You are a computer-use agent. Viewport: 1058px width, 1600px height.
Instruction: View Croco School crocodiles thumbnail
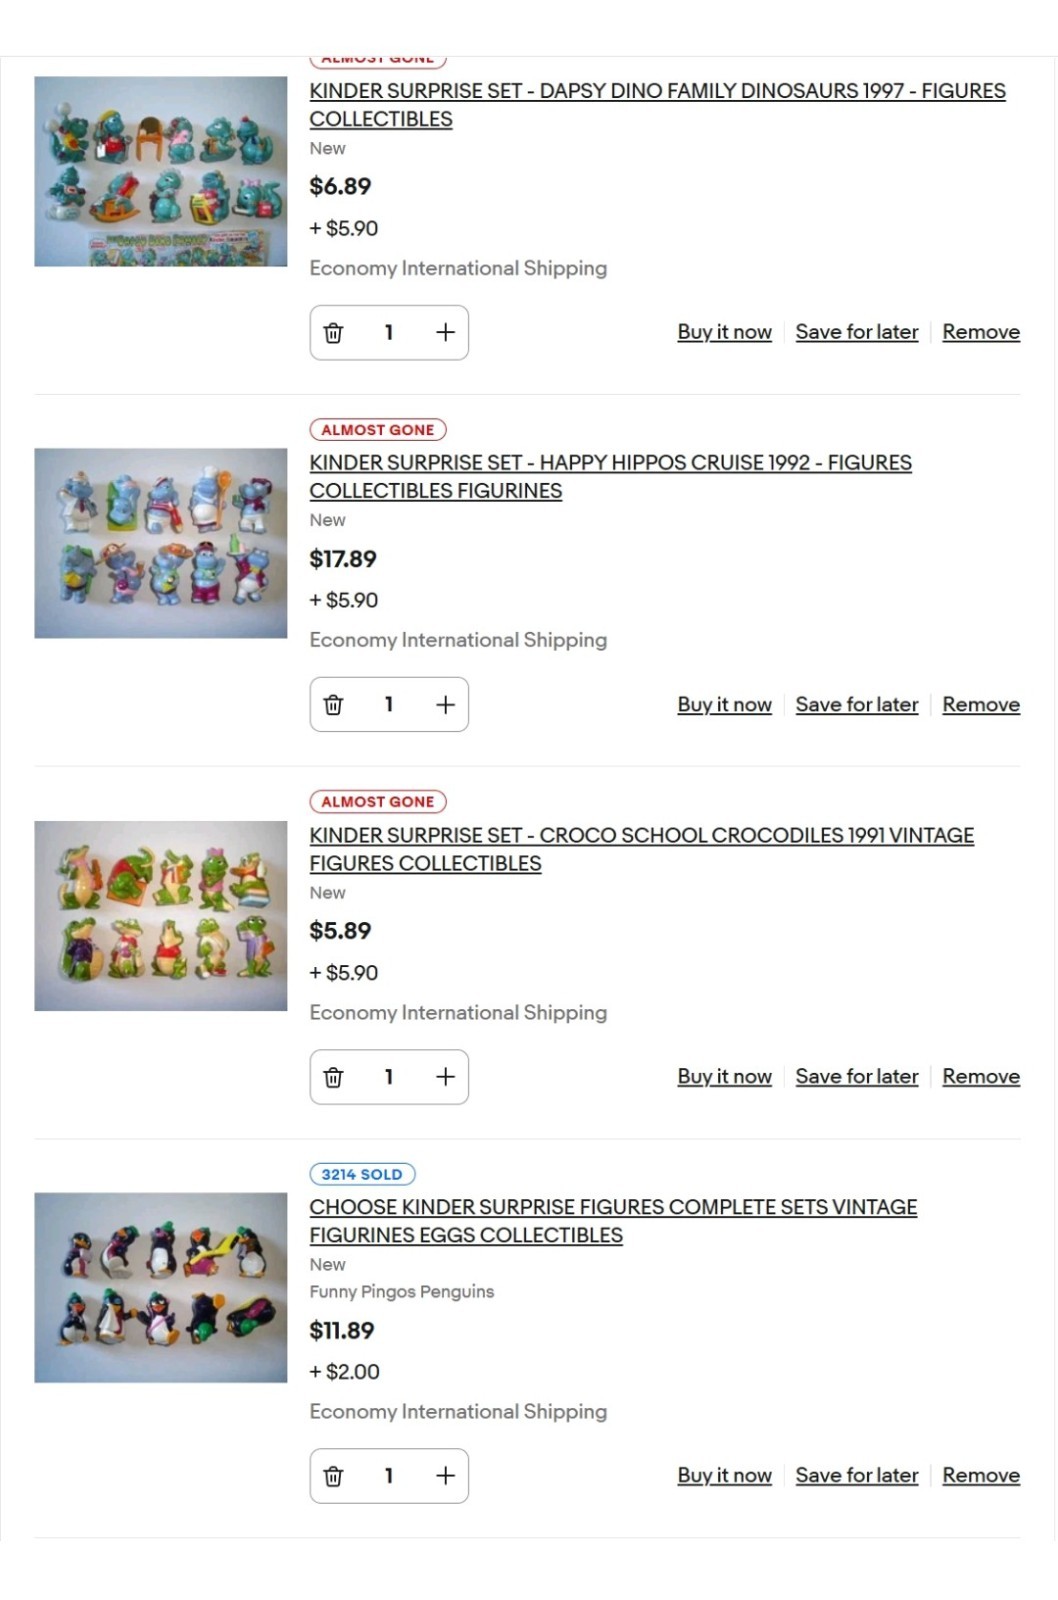point(161,915)
